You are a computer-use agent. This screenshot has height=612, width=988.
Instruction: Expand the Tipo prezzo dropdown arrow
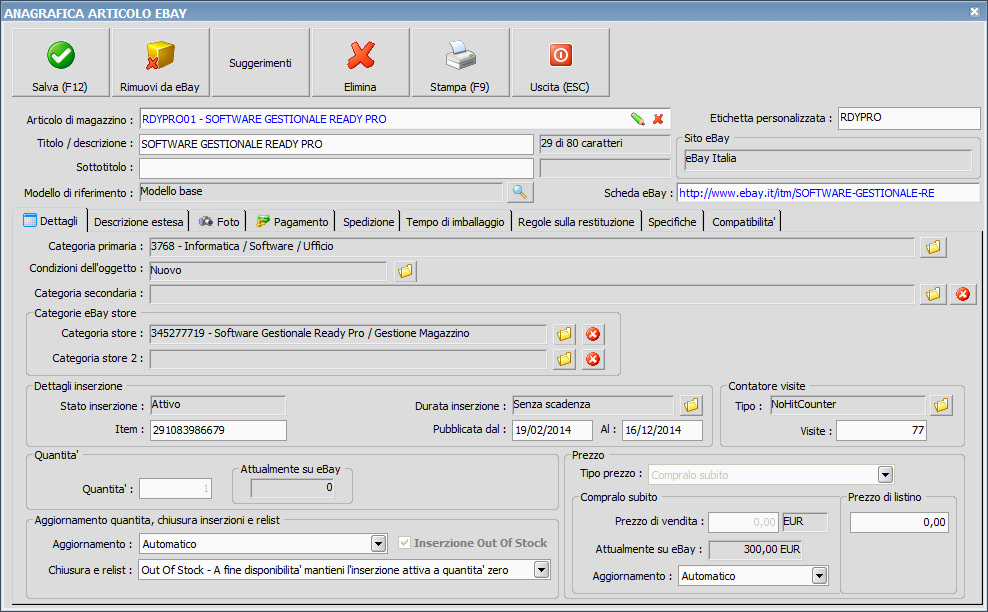click(x=885, y=475)
